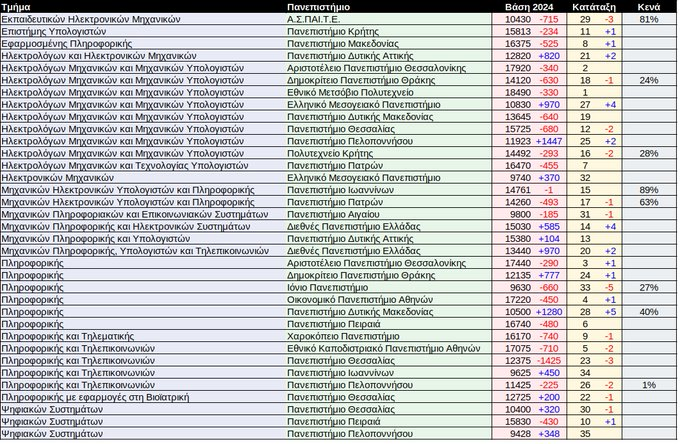Click base score 15030
680x444 pixels.
point(518,226)
